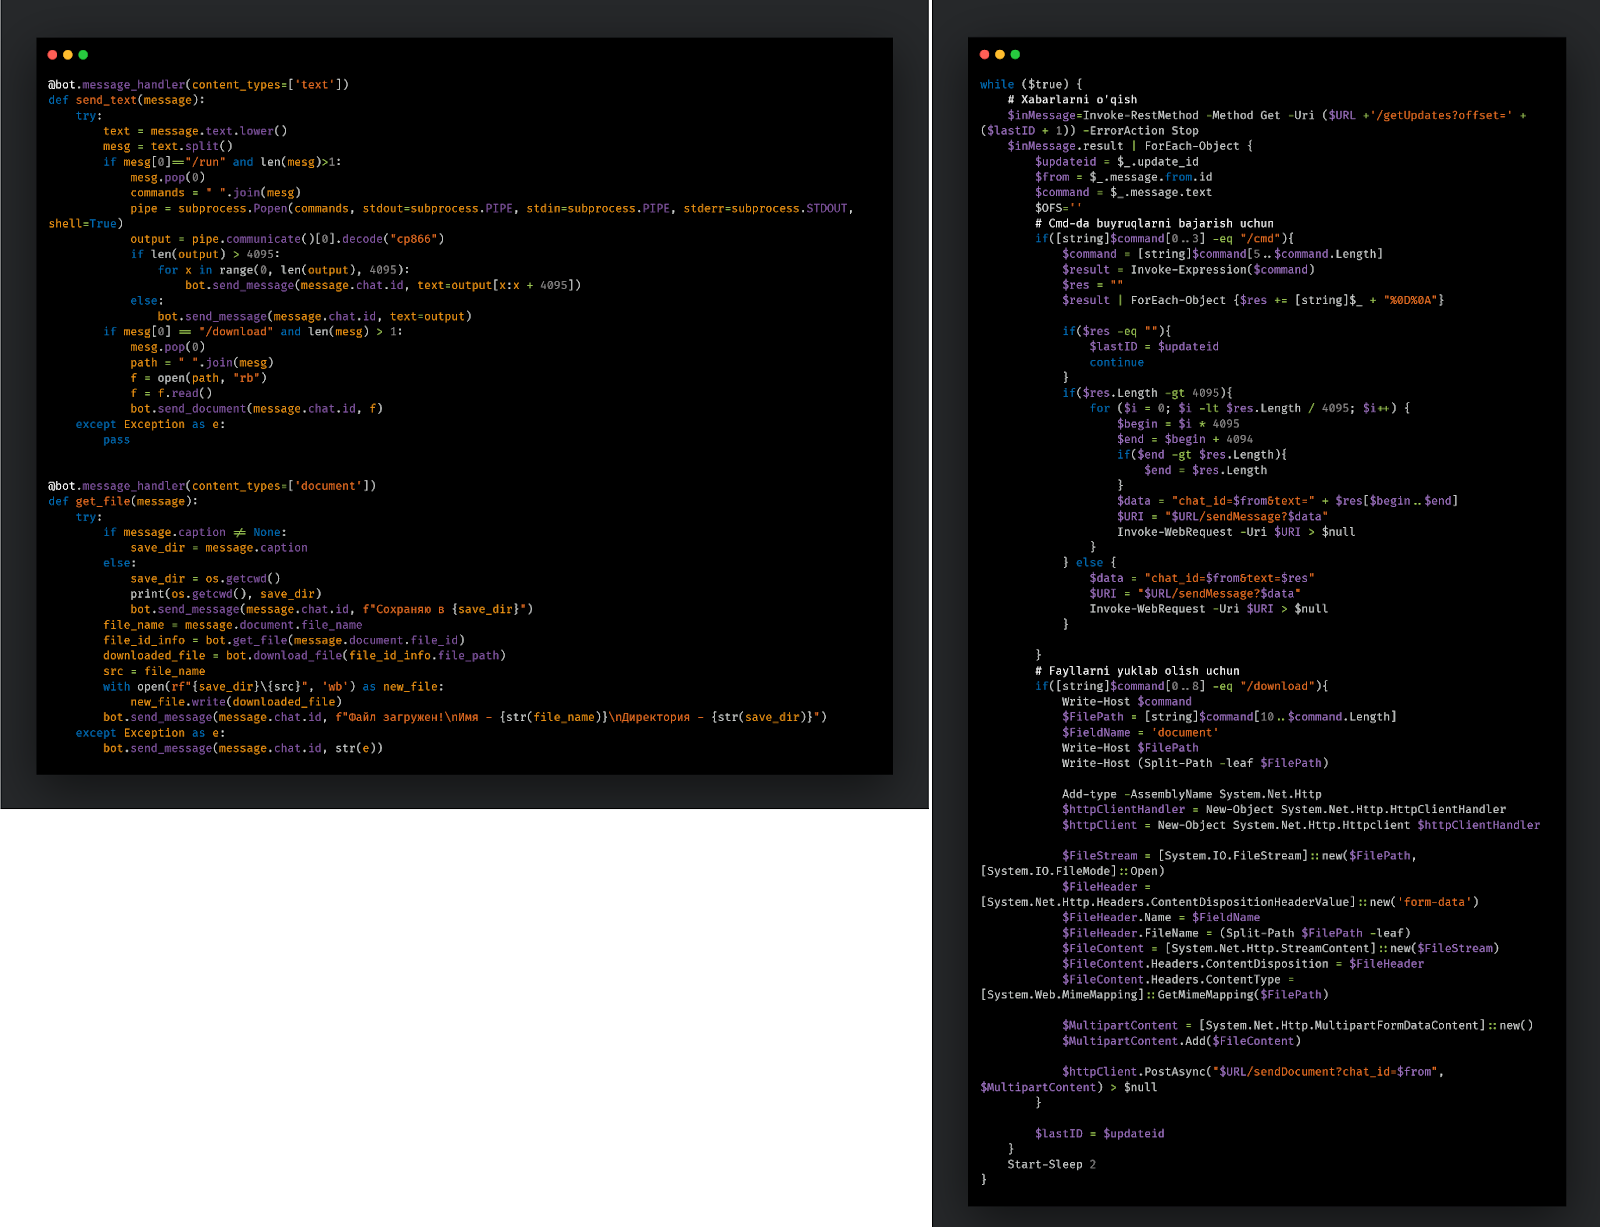Click the "Add-type -AssemblyName System.Net.Http" line
Screen dimensions: 1600x1227
1192,794
